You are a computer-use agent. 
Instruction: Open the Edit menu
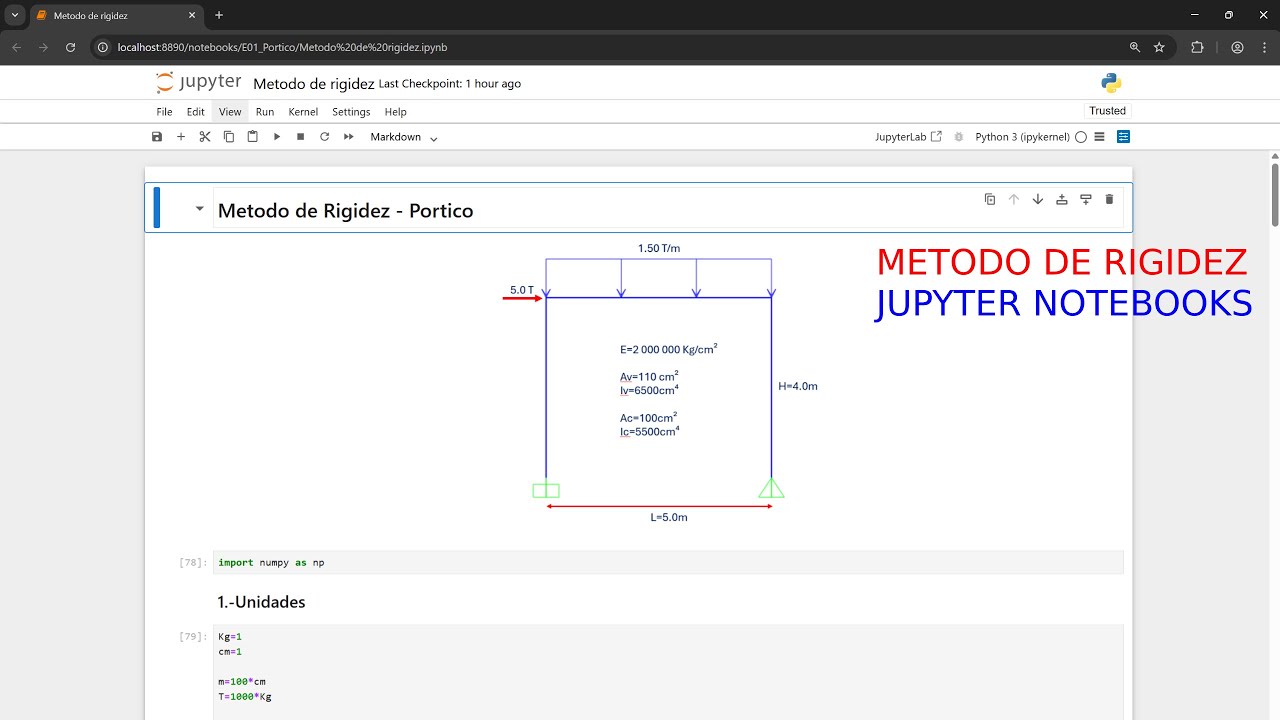[x=196, y=112]
